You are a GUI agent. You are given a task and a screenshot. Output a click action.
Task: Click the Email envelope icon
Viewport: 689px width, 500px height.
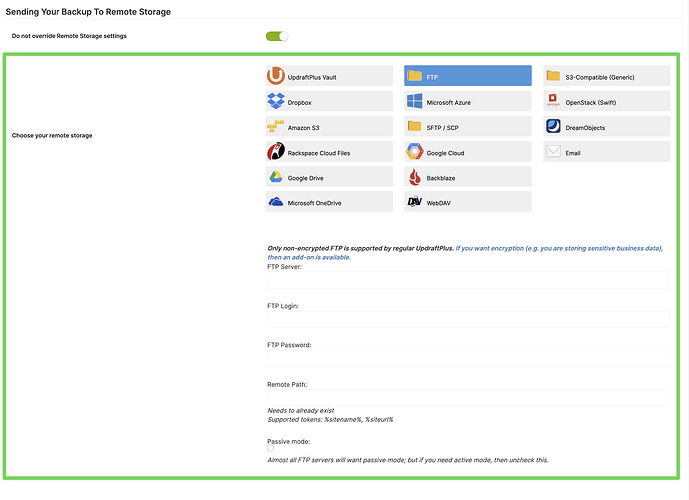(553, 152)
